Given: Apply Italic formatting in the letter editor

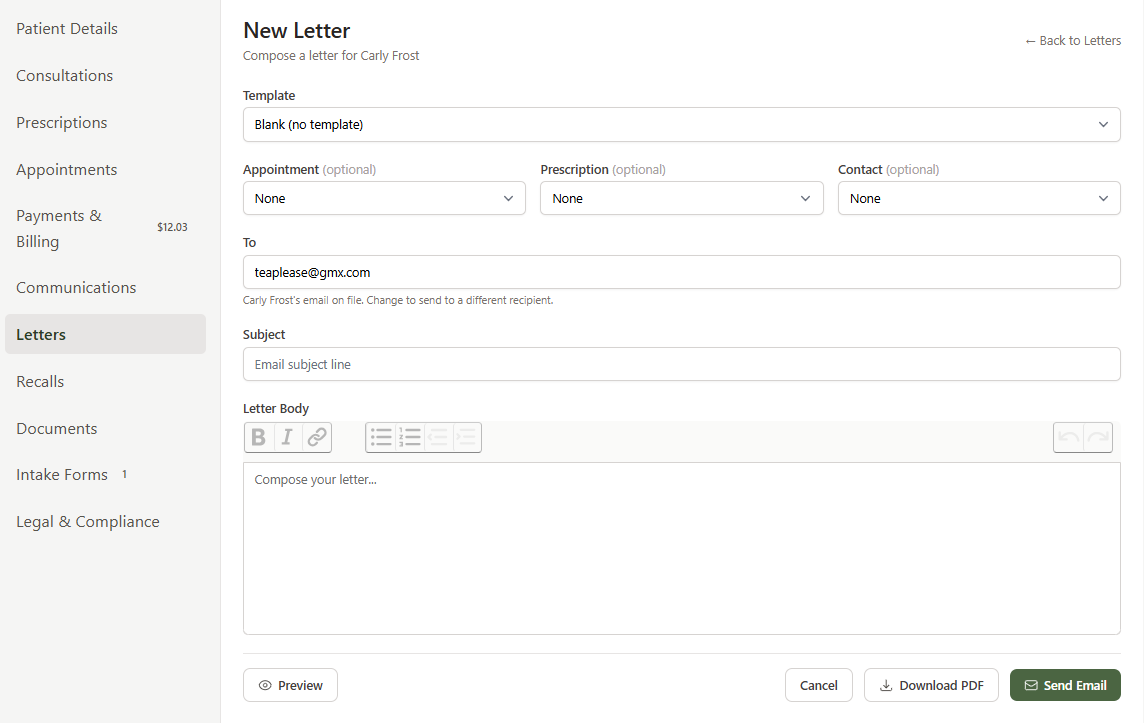Looking at the screenshot, I should 287,437.
